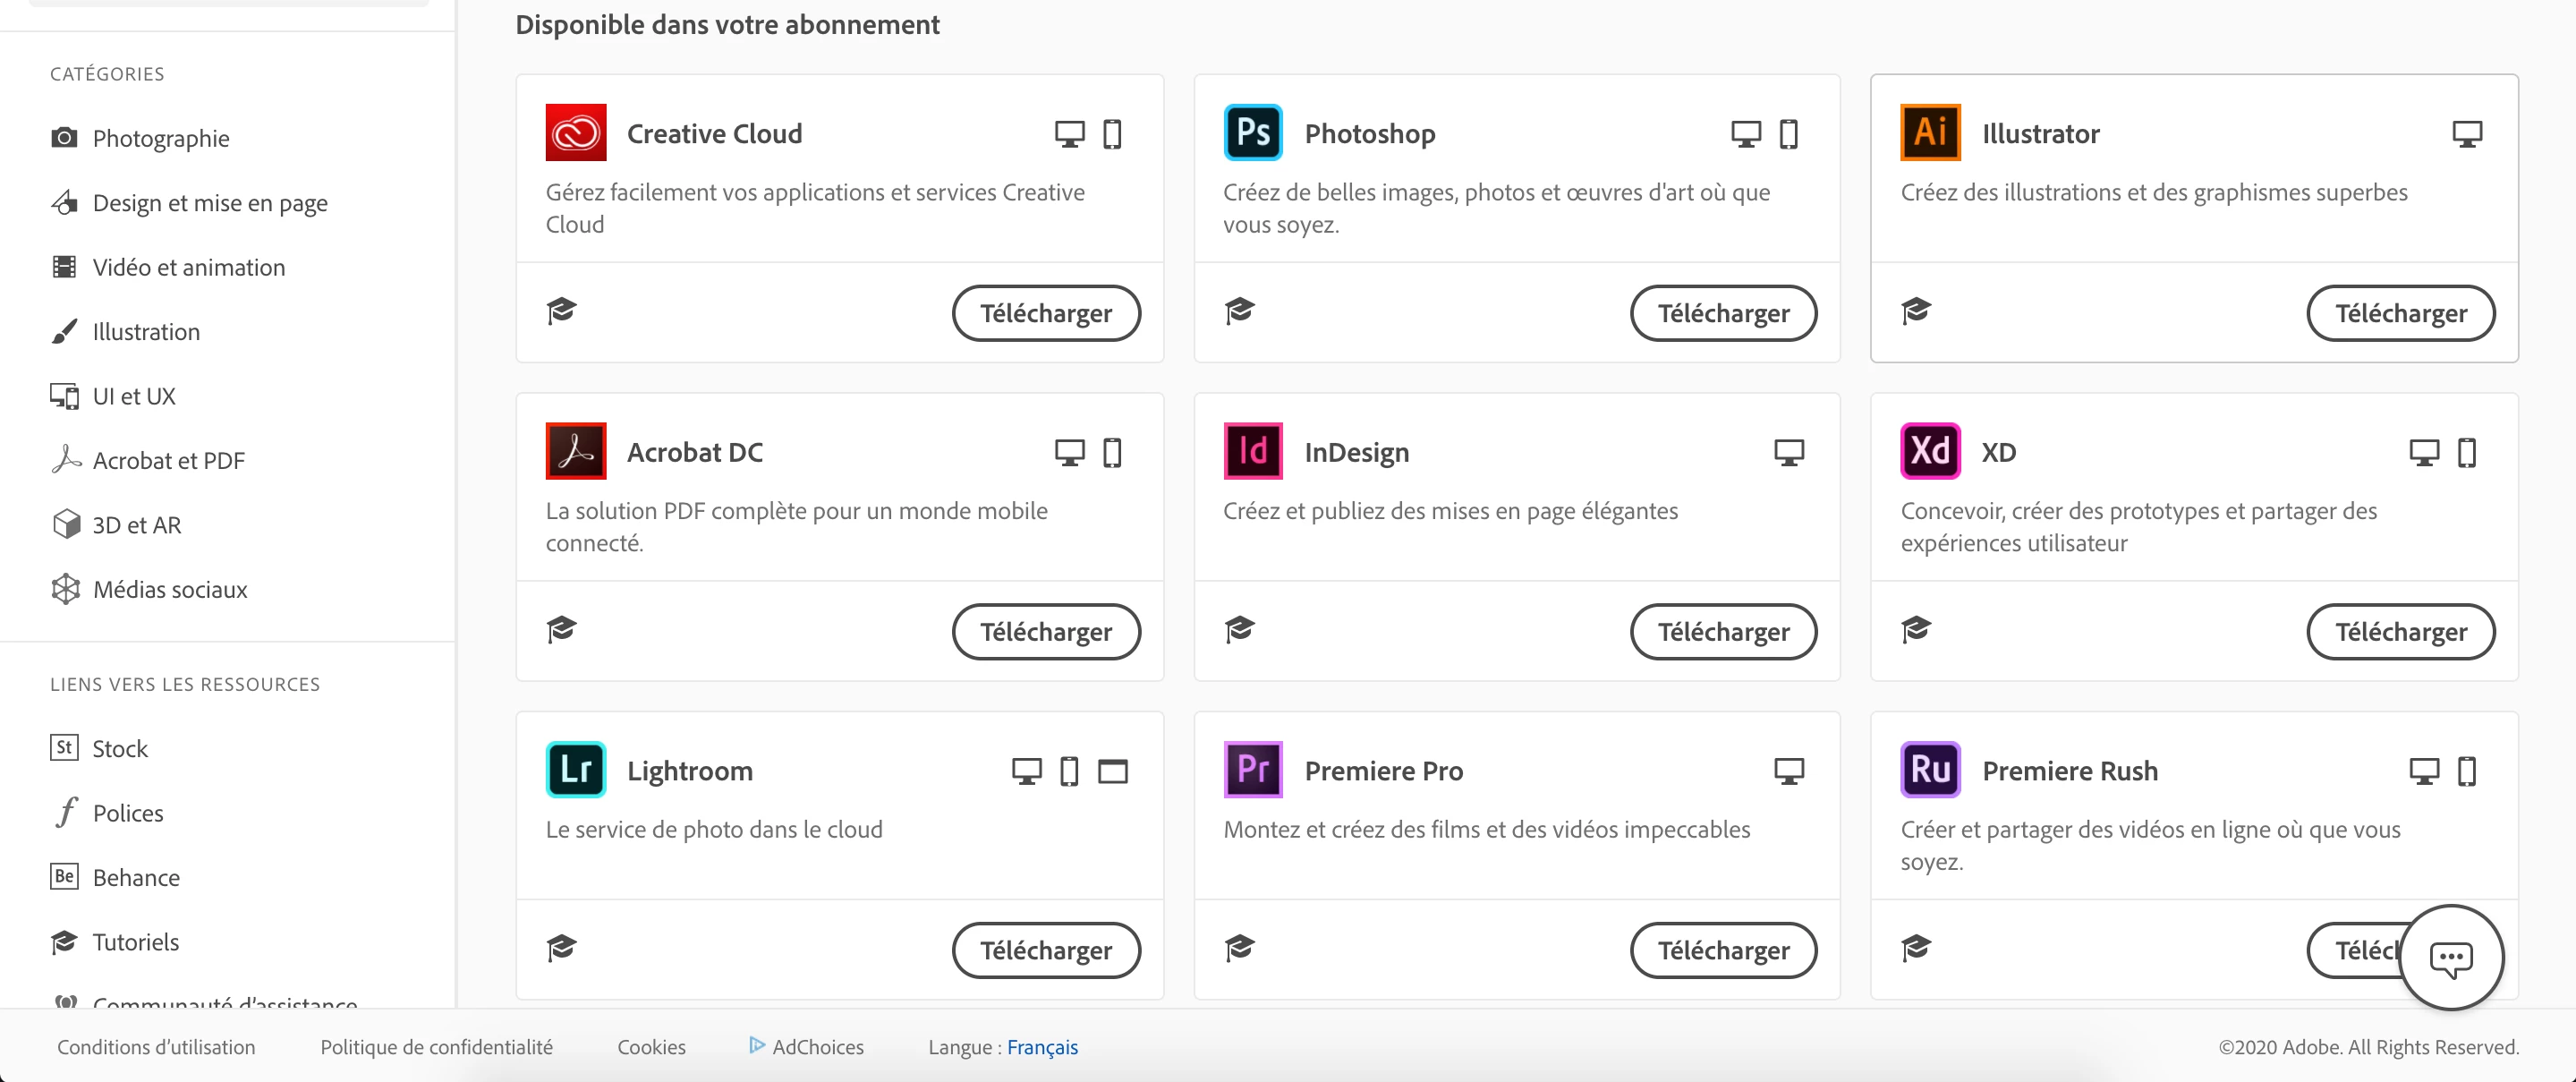Change language via Français link
The width and height of the screenshot is (2576, 1082).
coord(1042,1047)
